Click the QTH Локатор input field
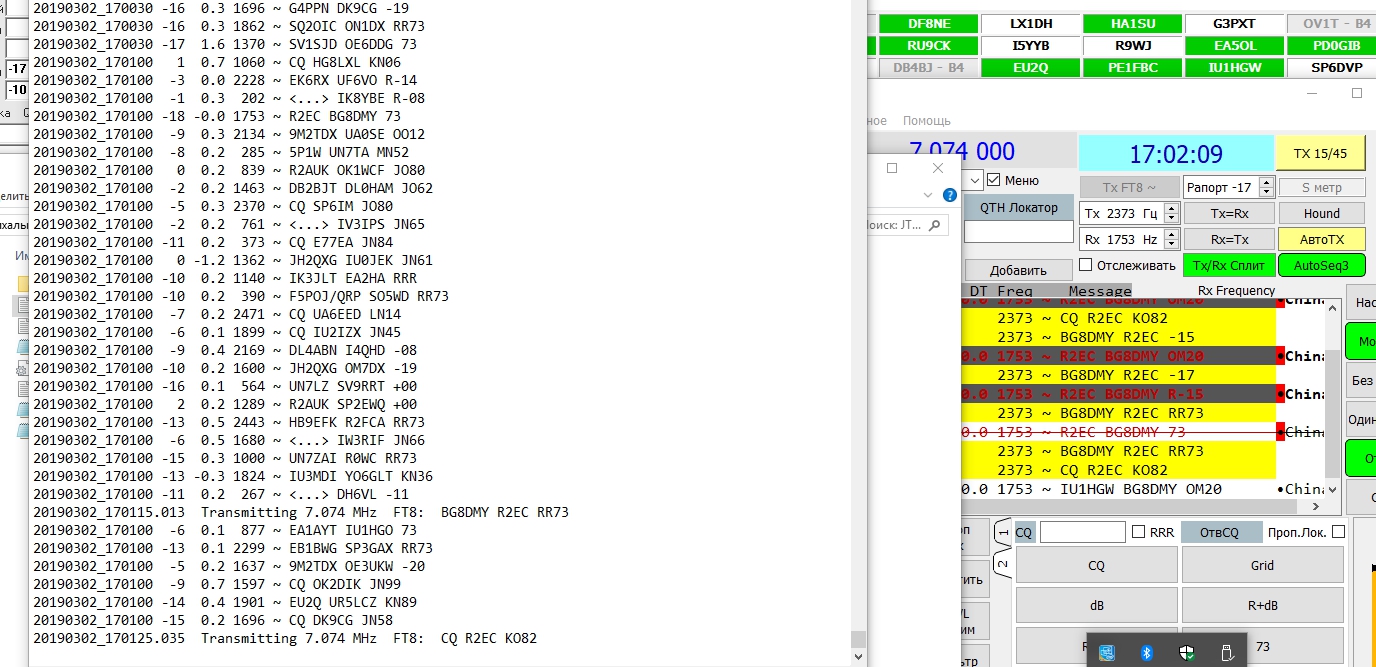Screen dimensions: 1376x667 pyautogui.click(x=1016, y=232)
